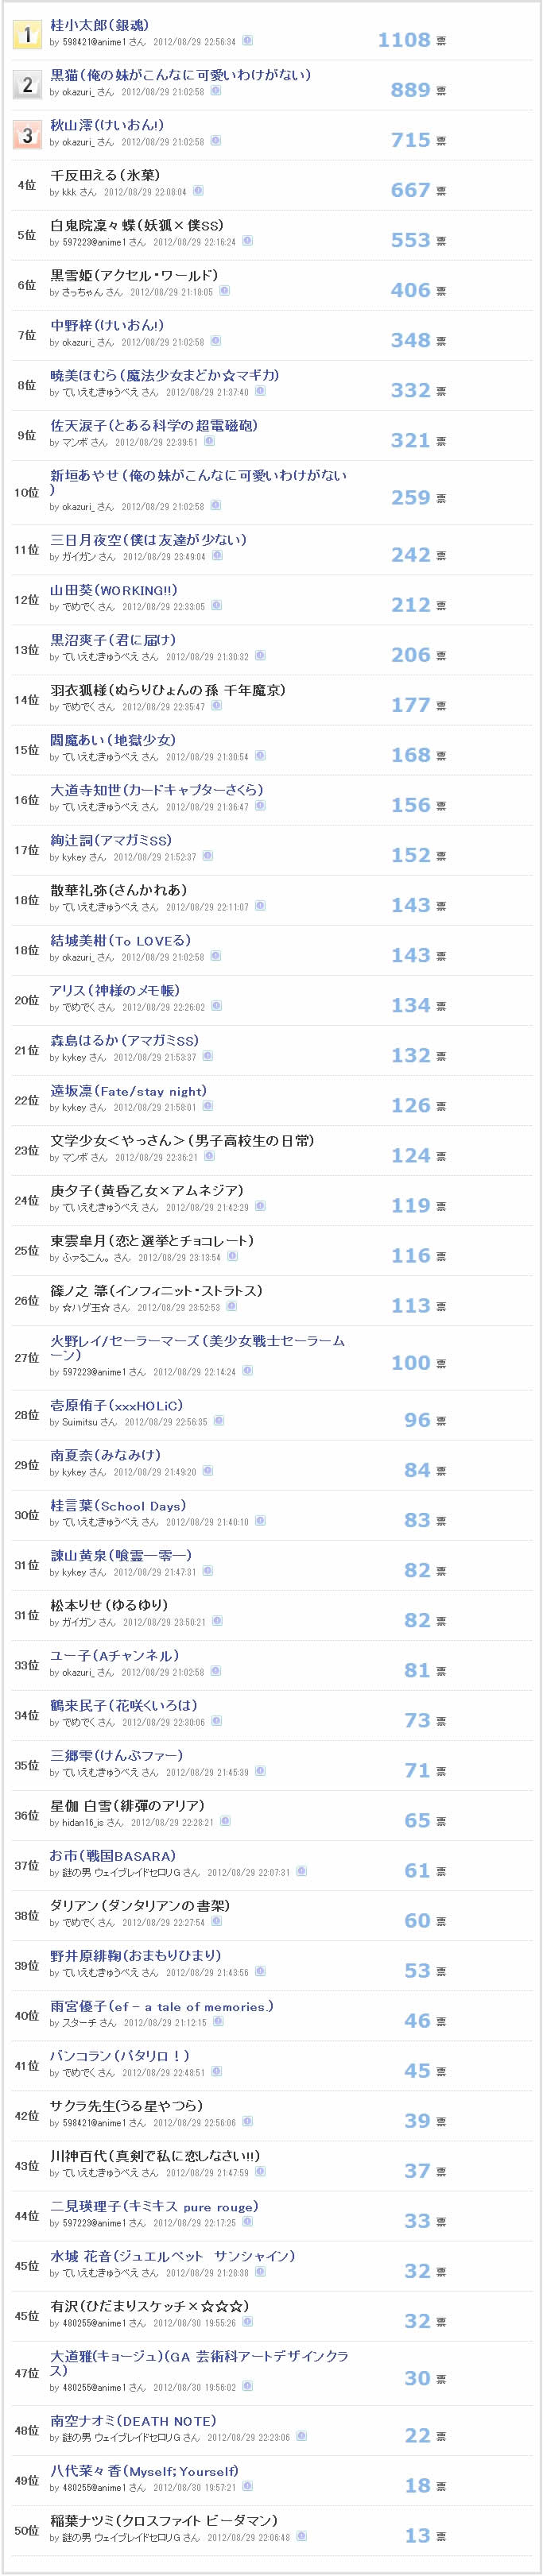This screenshot has width=543, height=2576.
Task: Open the 遠坂凛(Fate/stay night) entry link
Action: [x=128, y=1090]
